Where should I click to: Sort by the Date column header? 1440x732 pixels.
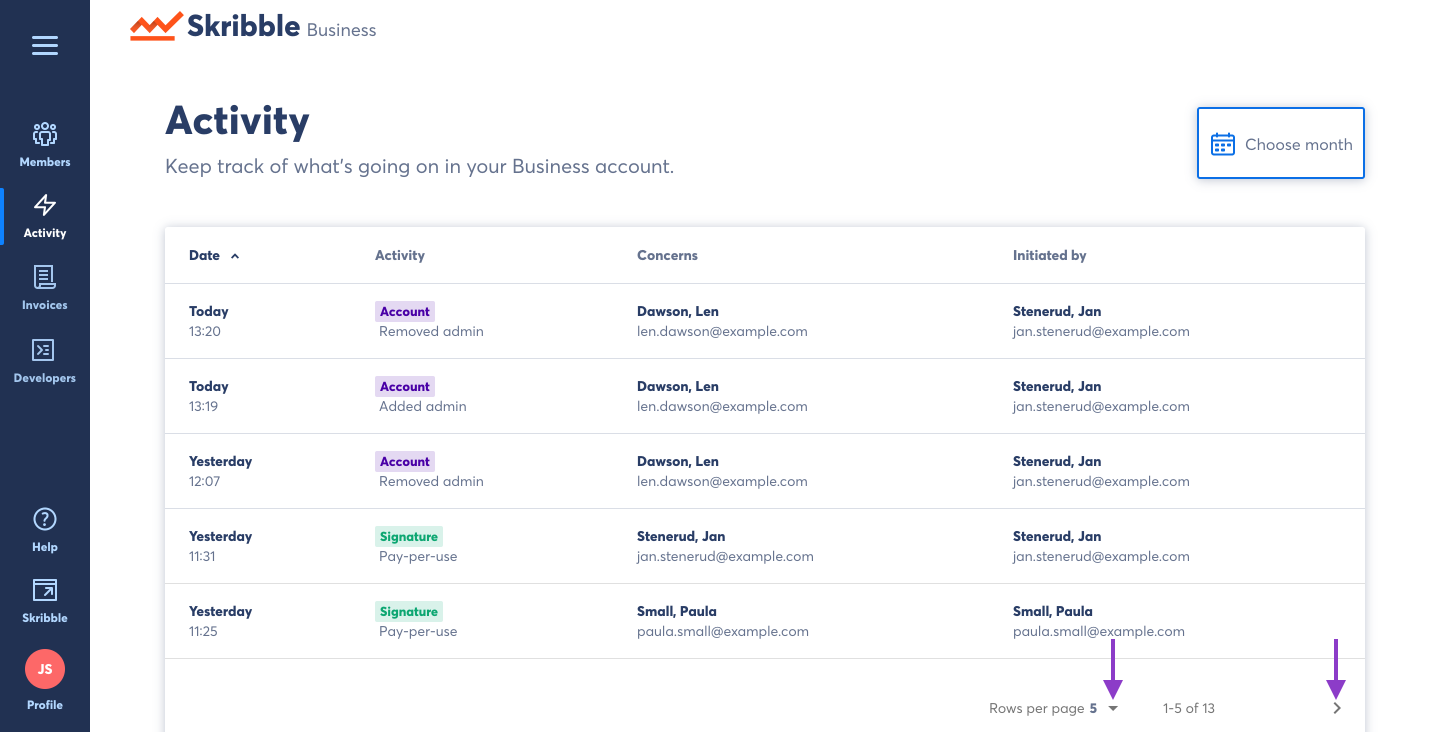(204, 255)
